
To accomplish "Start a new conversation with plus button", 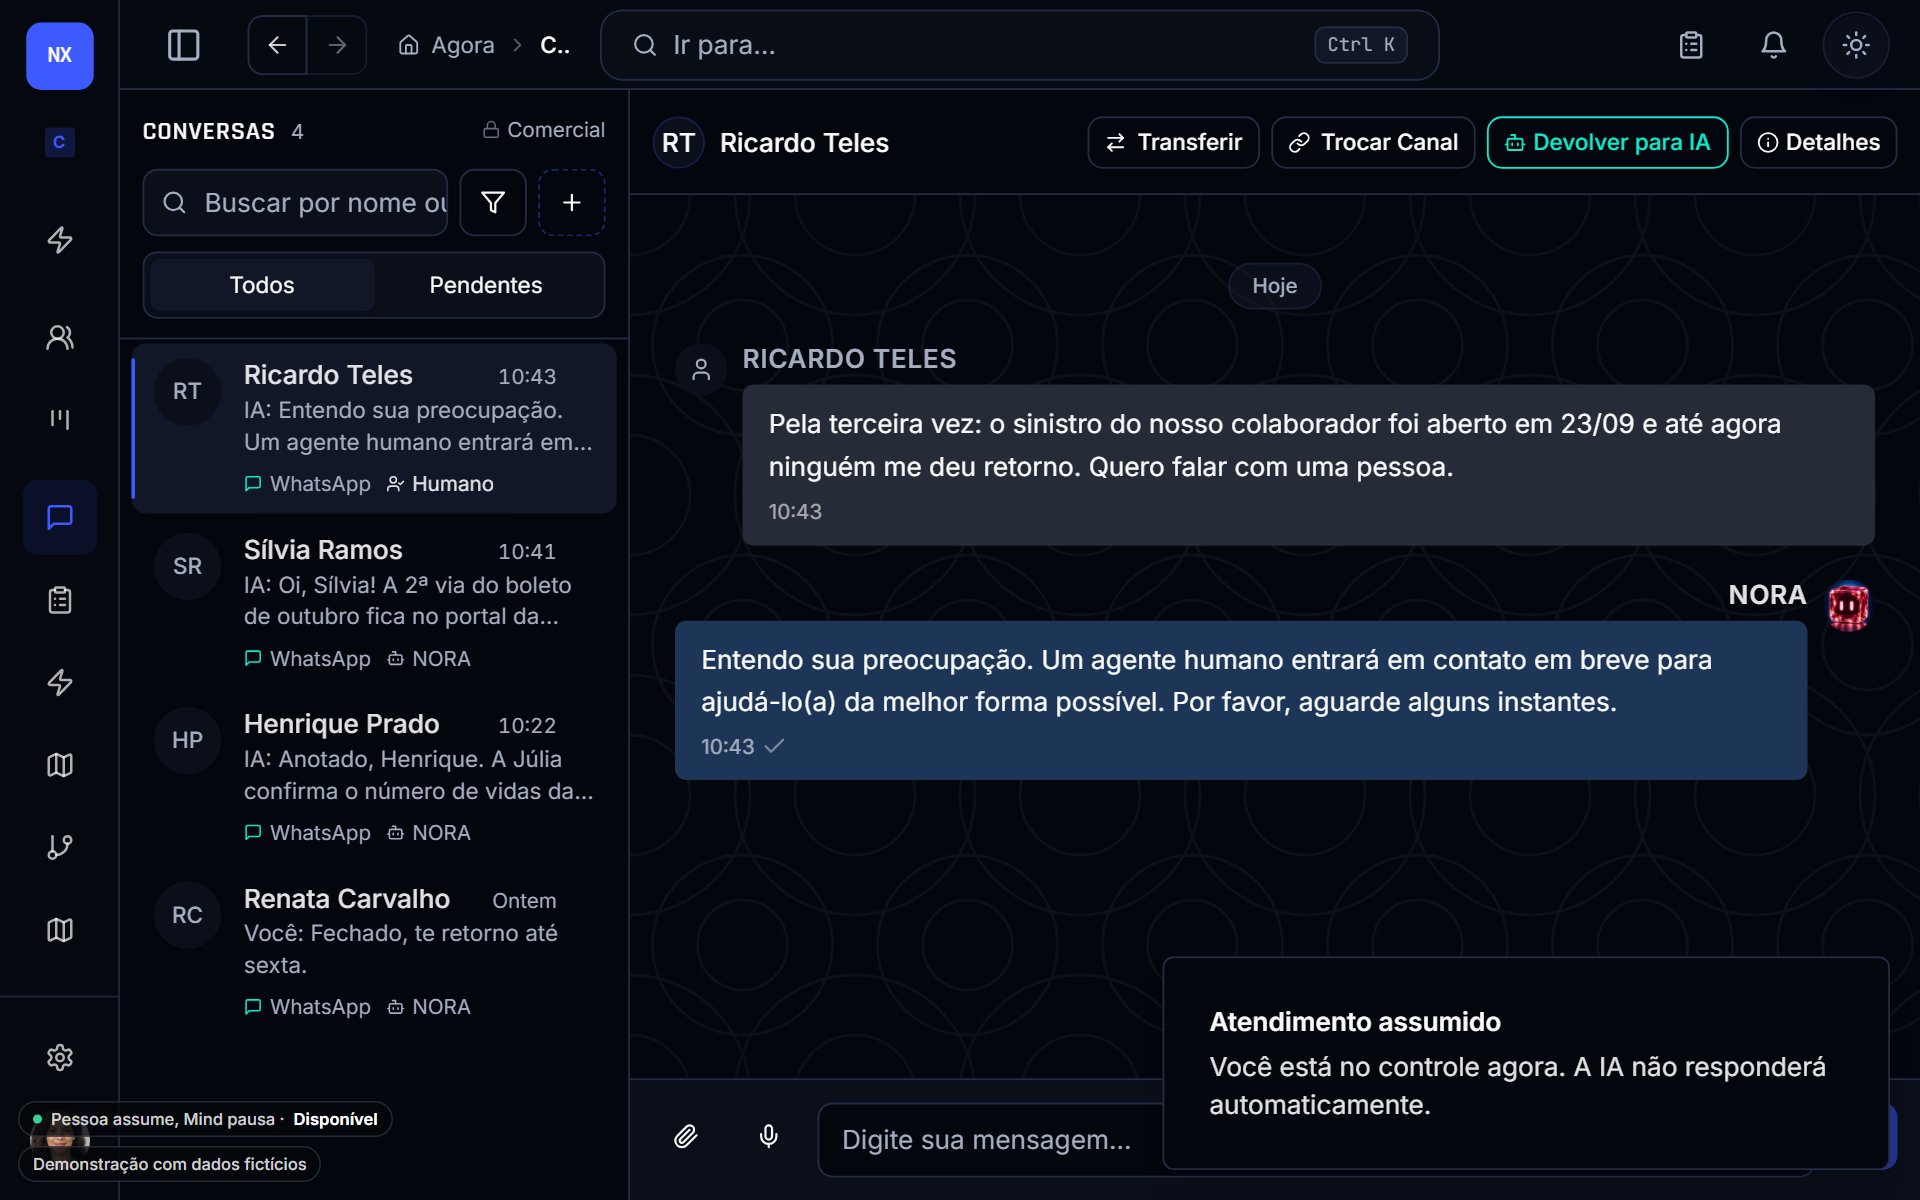I will coord(571,203).
